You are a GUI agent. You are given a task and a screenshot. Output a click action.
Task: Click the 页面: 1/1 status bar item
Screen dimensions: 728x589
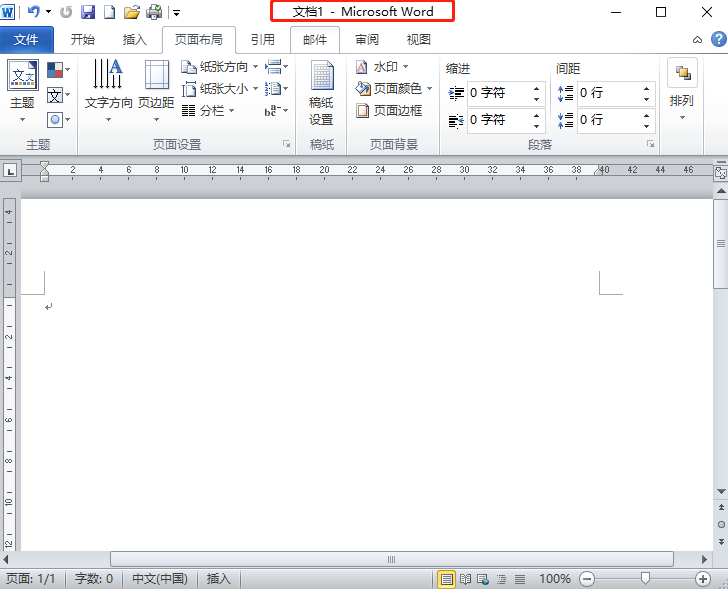(x=30, y=578)
